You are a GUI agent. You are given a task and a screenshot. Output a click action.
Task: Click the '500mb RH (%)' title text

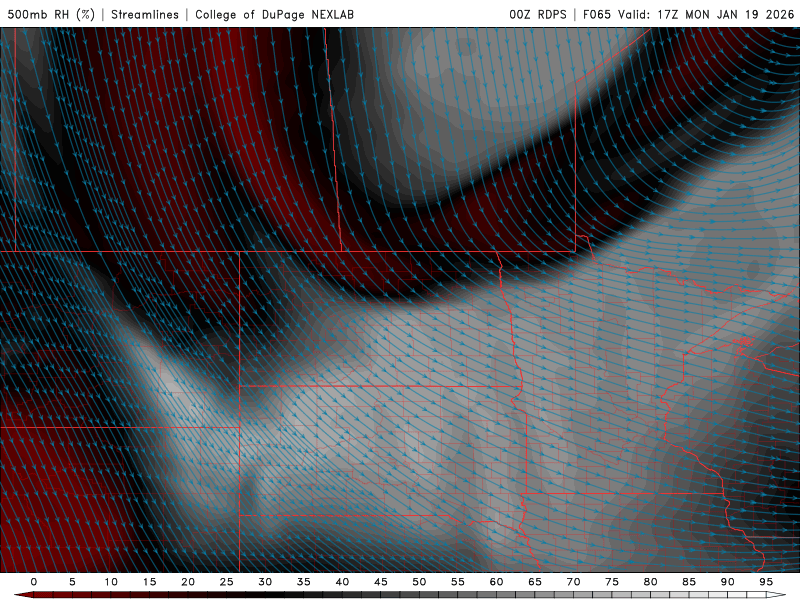51,14
